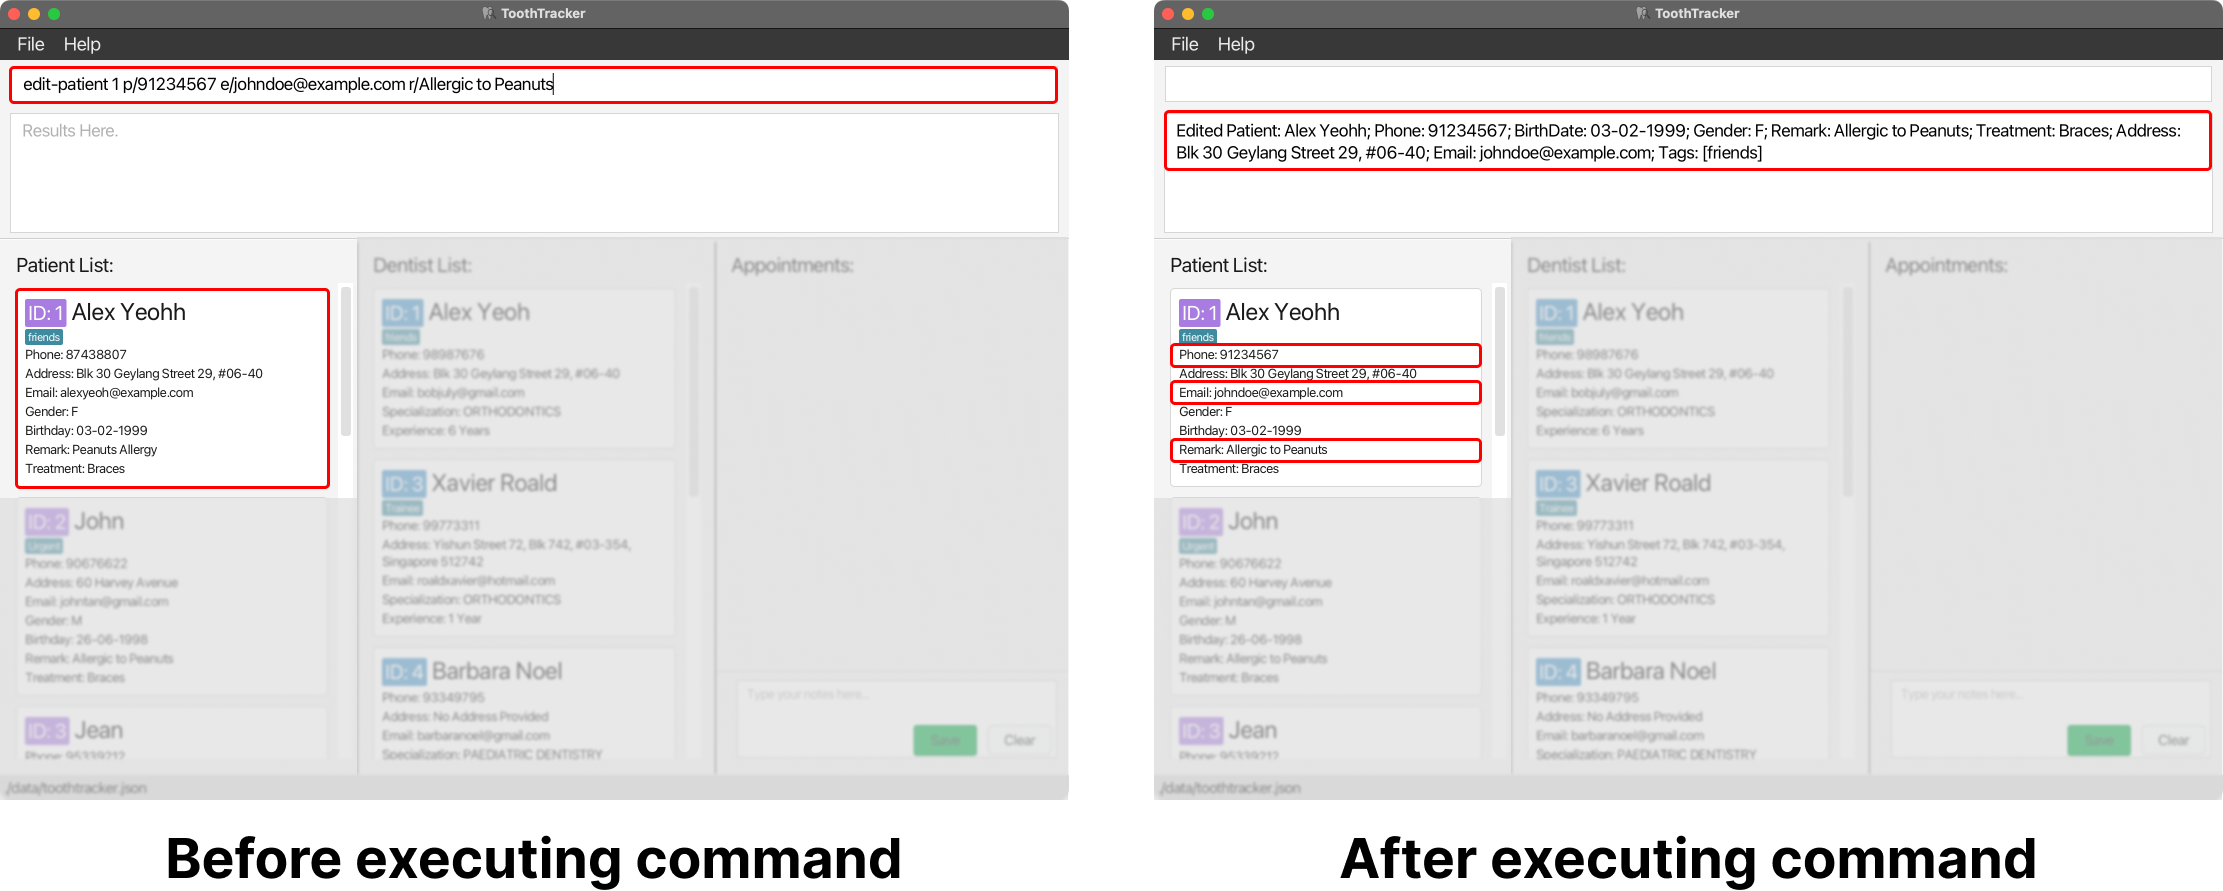Click the 'friends' tag on Alex Yeohh in right window
Viewport: 2223px width, 891px height.
pos(1198,337)
